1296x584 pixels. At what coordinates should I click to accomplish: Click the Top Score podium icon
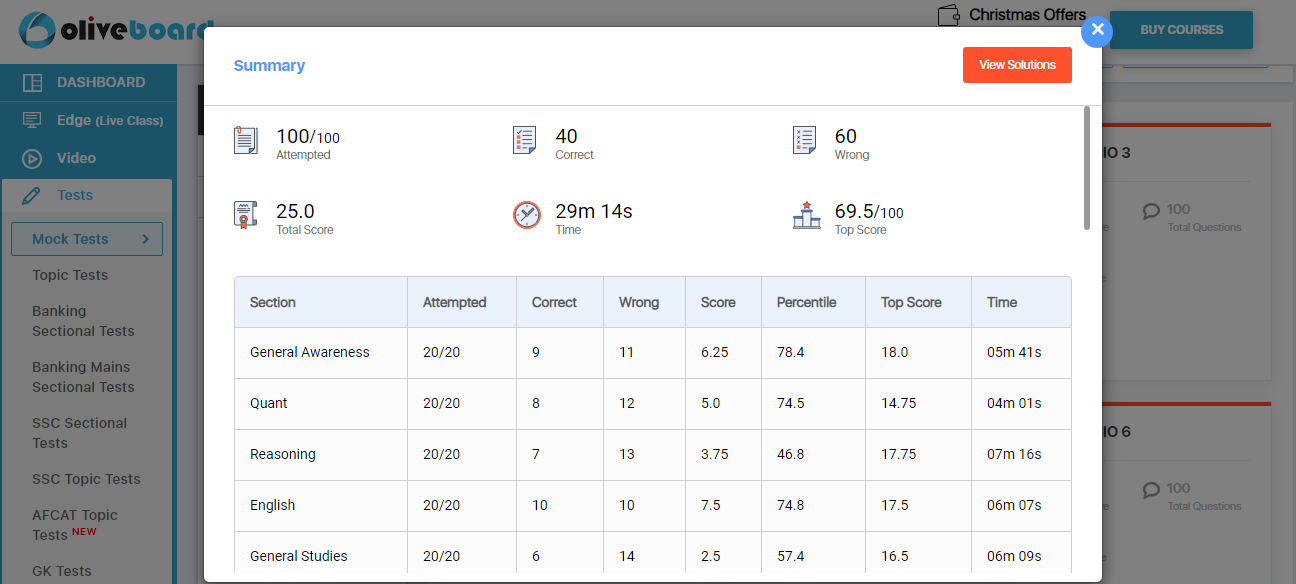[806, 215]
